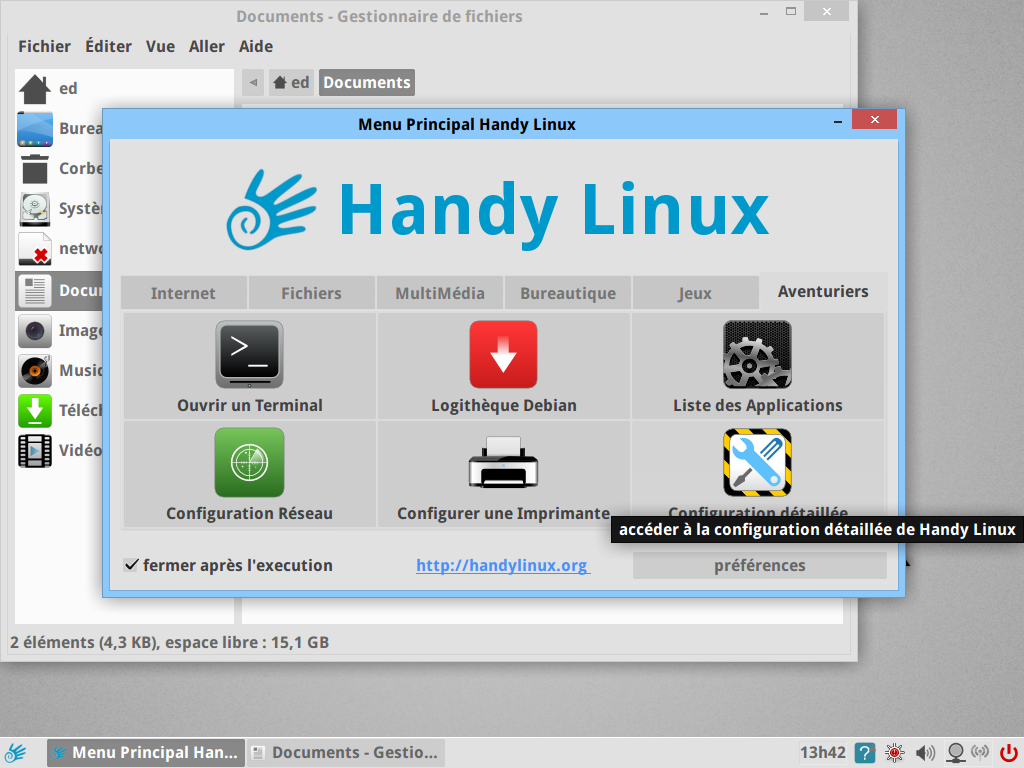Screen dimensions: 1024x768
Task: Open Liste des Applications gear icon
Action: point(758,355)
